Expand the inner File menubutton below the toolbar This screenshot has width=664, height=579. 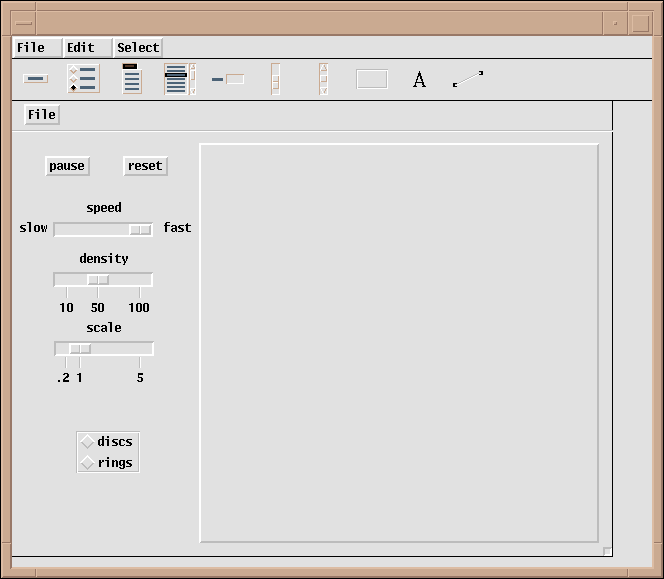42,114
